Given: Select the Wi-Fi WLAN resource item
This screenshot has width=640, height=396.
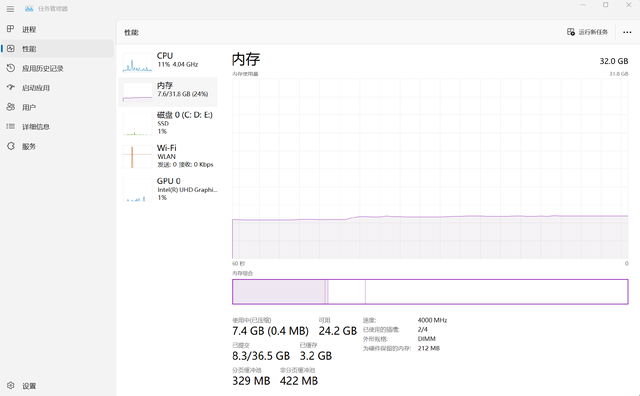Looking at the screenshot, I should [168, 156].
